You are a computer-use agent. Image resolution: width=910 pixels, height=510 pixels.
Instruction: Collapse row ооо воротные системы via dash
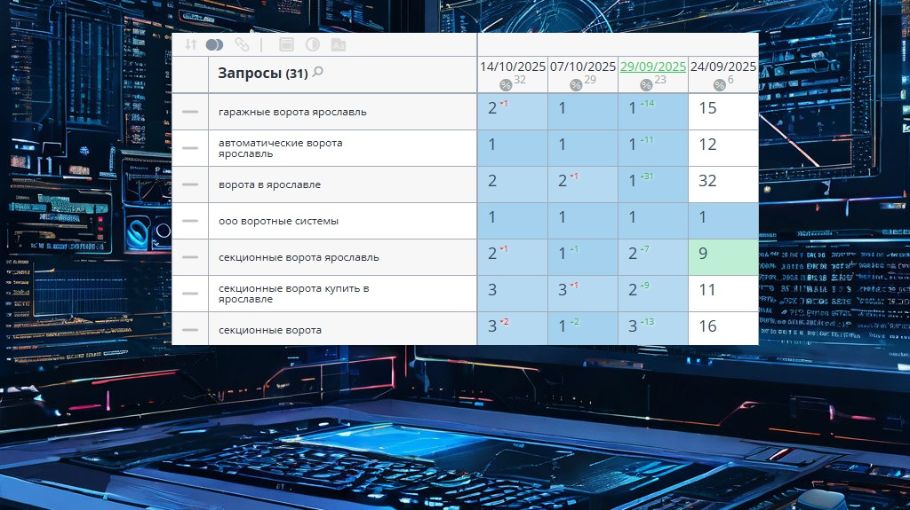(190, 221)
